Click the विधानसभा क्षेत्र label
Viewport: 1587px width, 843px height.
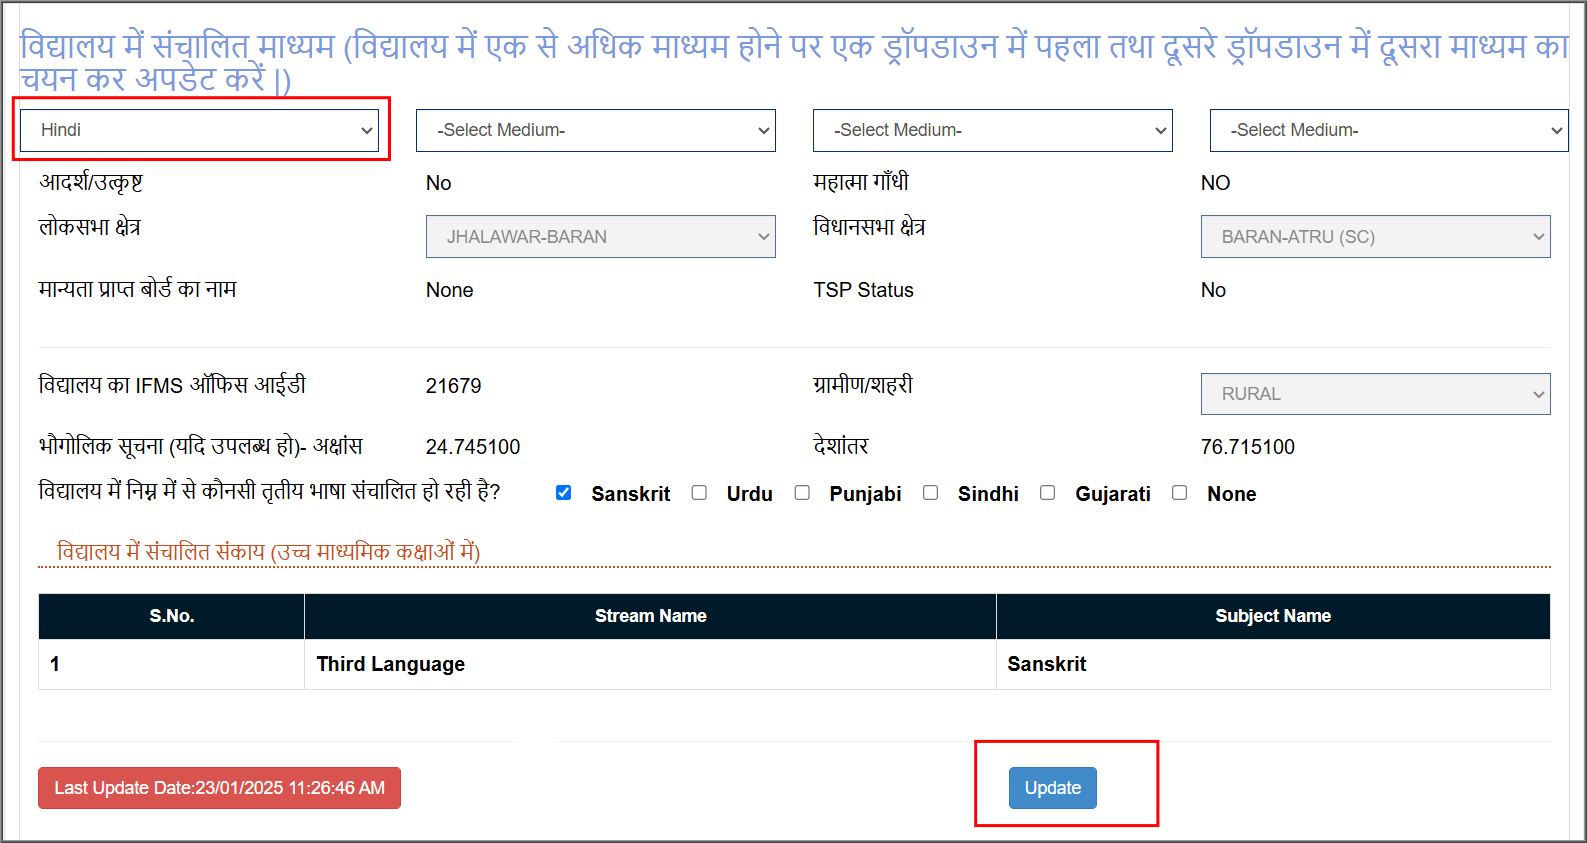(870, 227)
